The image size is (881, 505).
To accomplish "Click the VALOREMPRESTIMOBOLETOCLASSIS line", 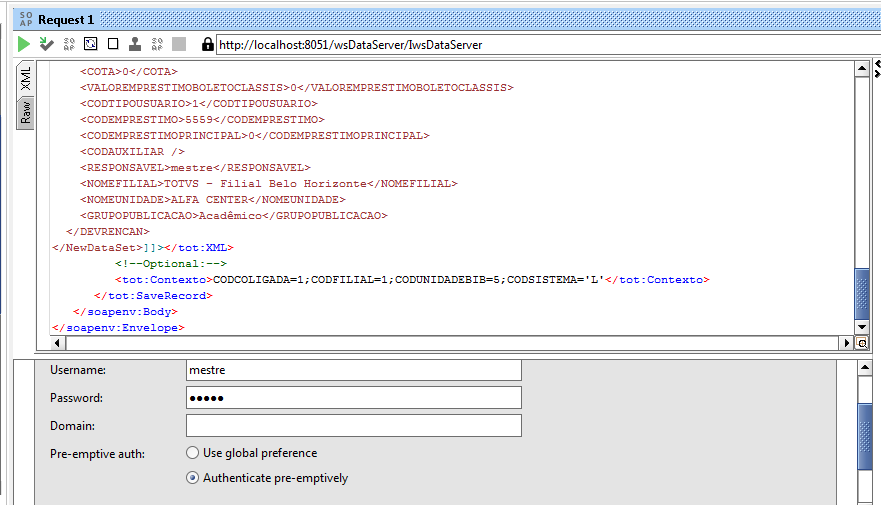I will [x=297, y=88].
